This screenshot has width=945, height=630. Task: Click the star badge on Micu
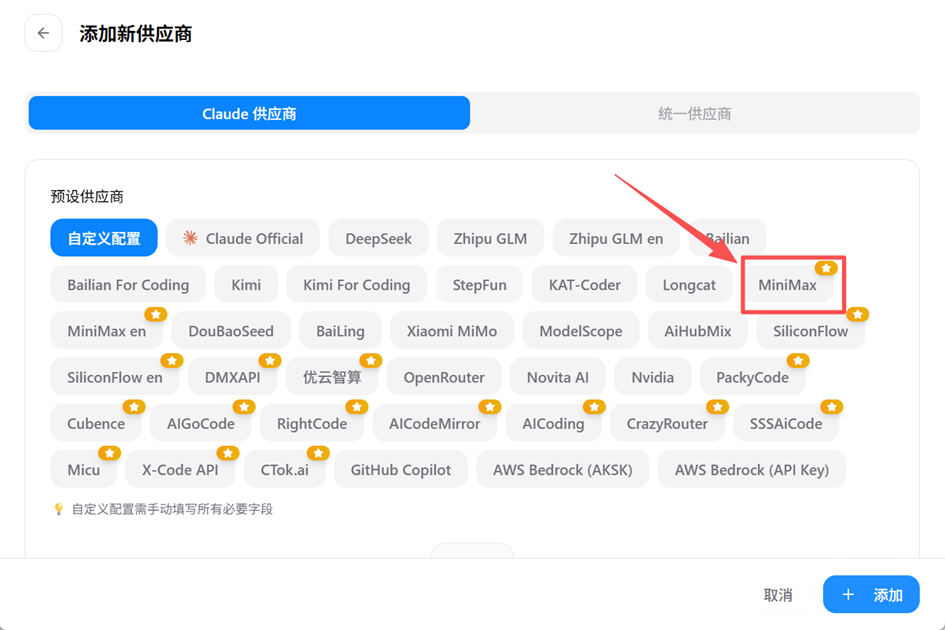[x=110, y=453]
